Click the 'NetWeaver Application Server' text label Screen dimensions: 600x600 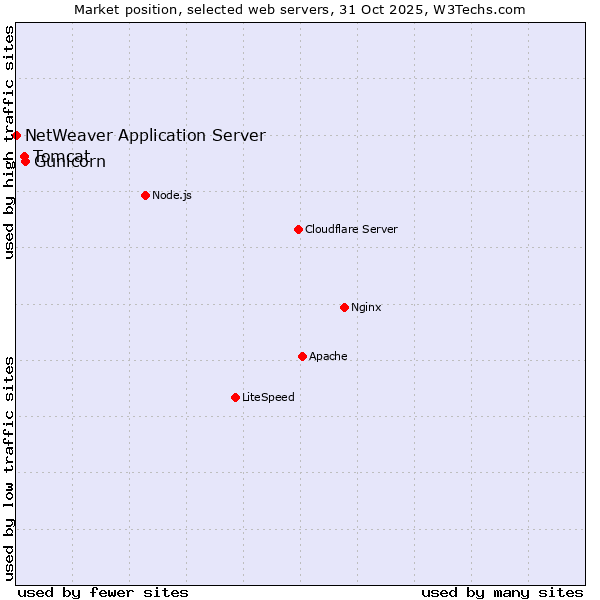[x=145, y=135]
